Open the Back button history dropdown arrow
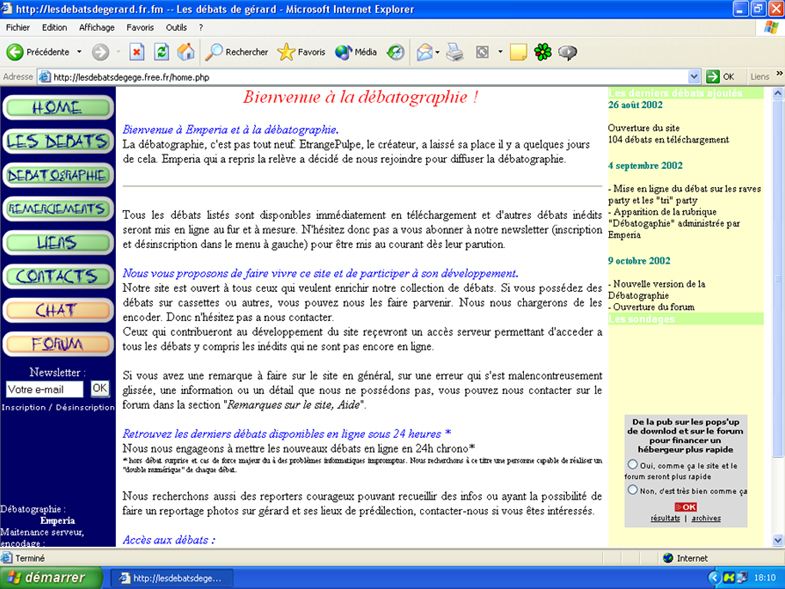 click(79, 52)
